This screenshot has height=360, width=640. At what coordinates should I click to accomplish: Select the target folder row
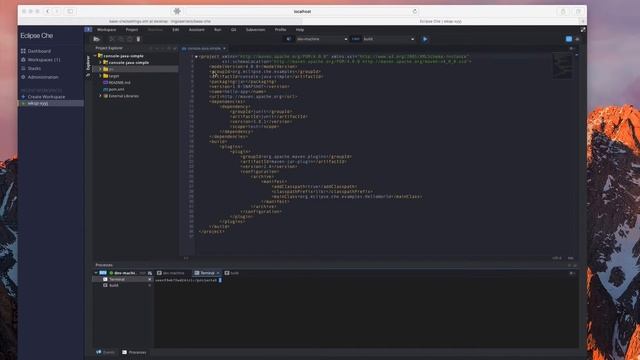pyautogui.click(x=136, y=76)
